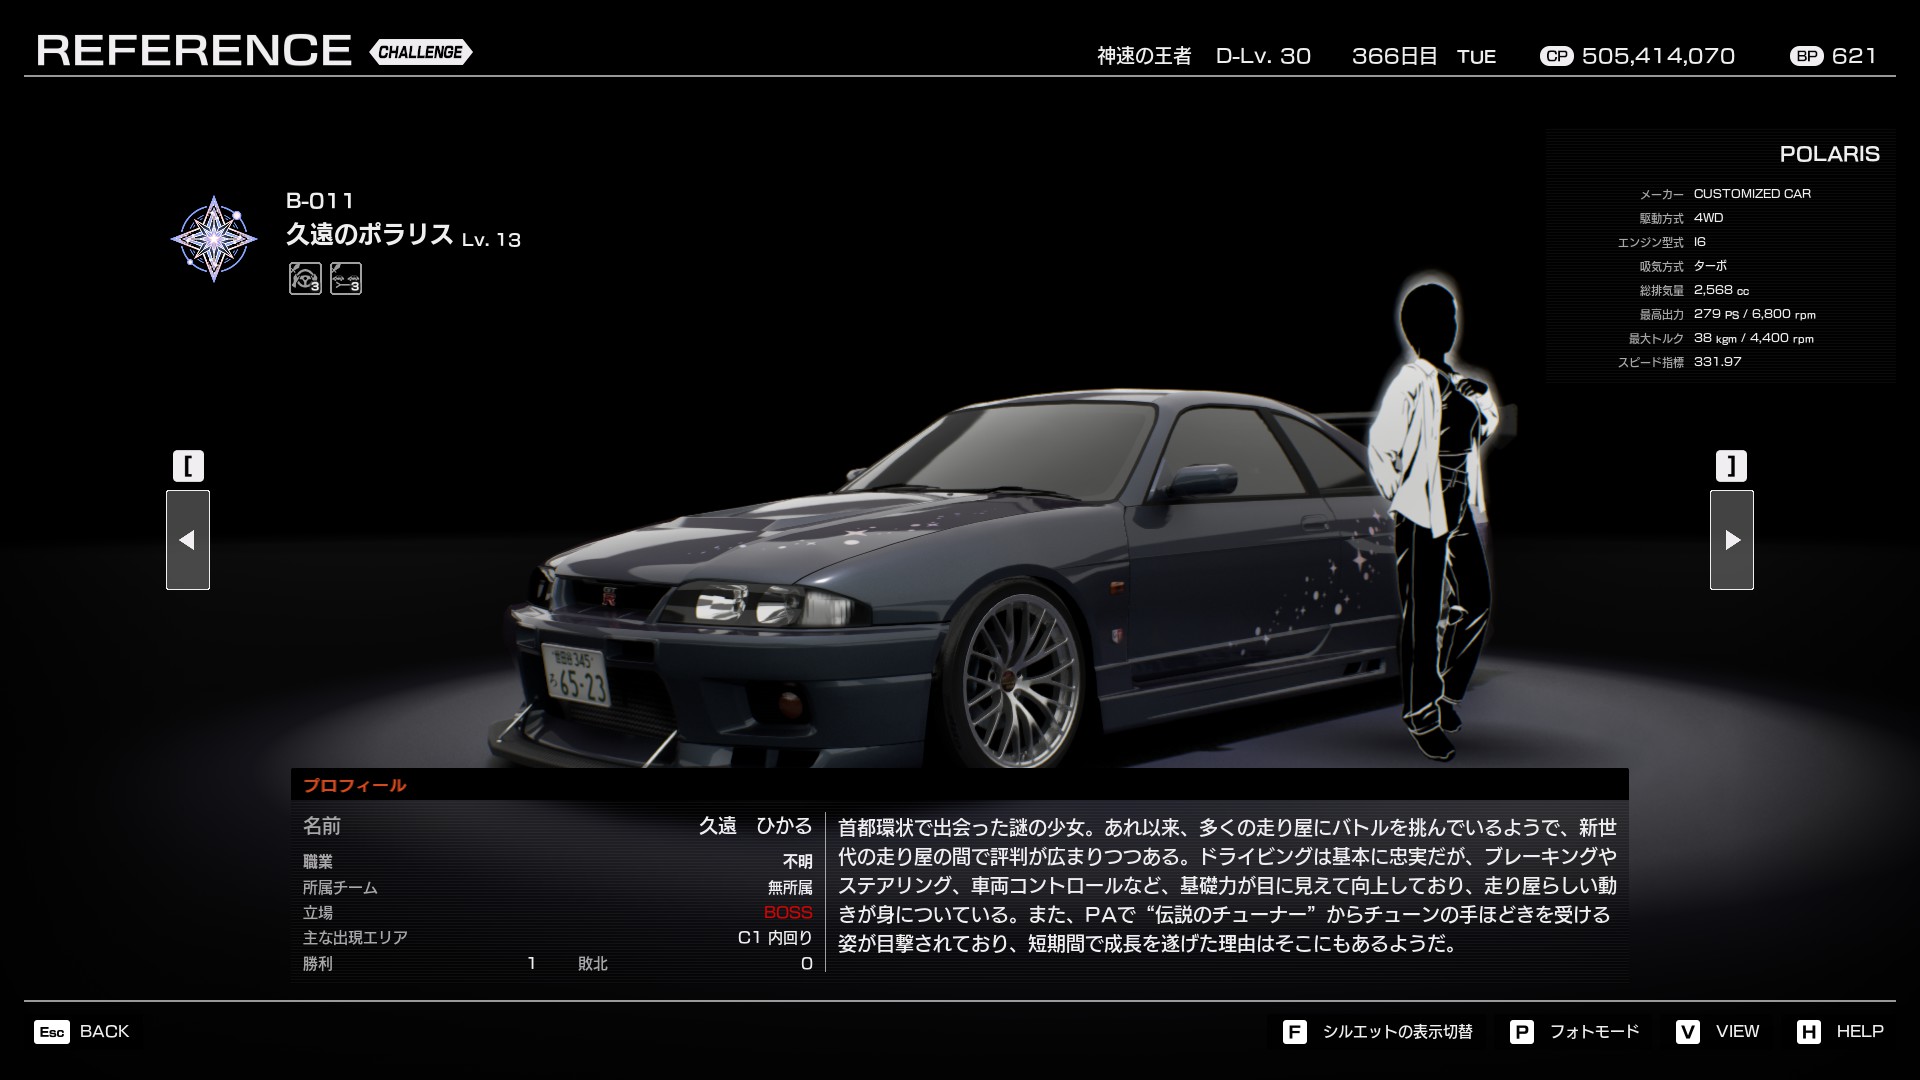Switch camera with the VIEW option
The height and width of the screenshot is (1080, 1920).
point(1737,1032)
